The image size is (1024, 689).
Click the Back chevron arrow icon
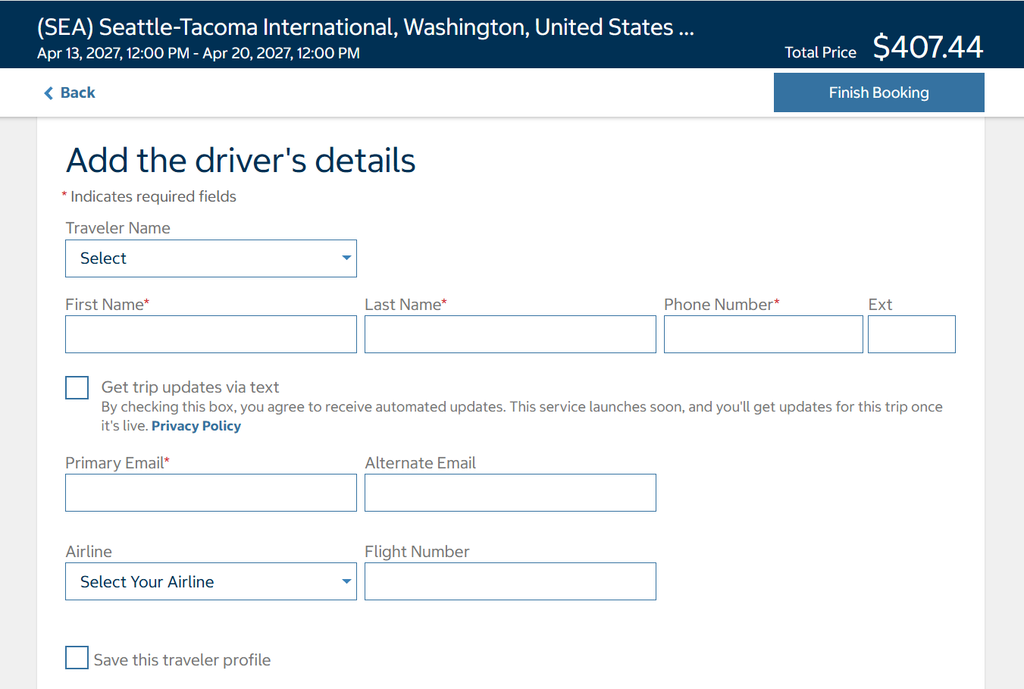(48, 93)
